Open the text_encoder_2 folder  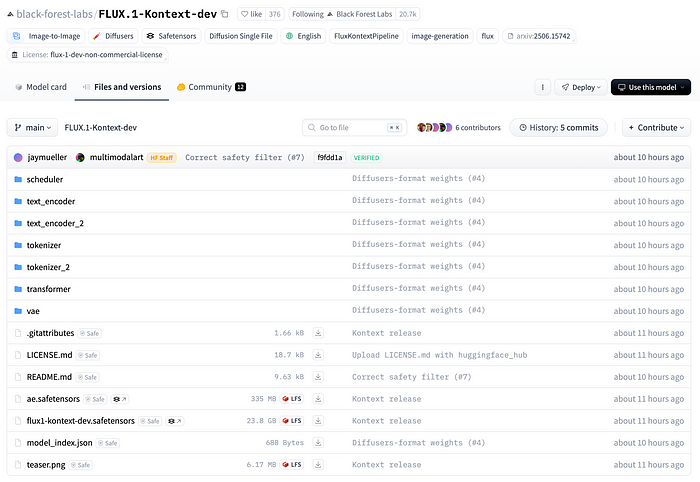click(55, 223)
